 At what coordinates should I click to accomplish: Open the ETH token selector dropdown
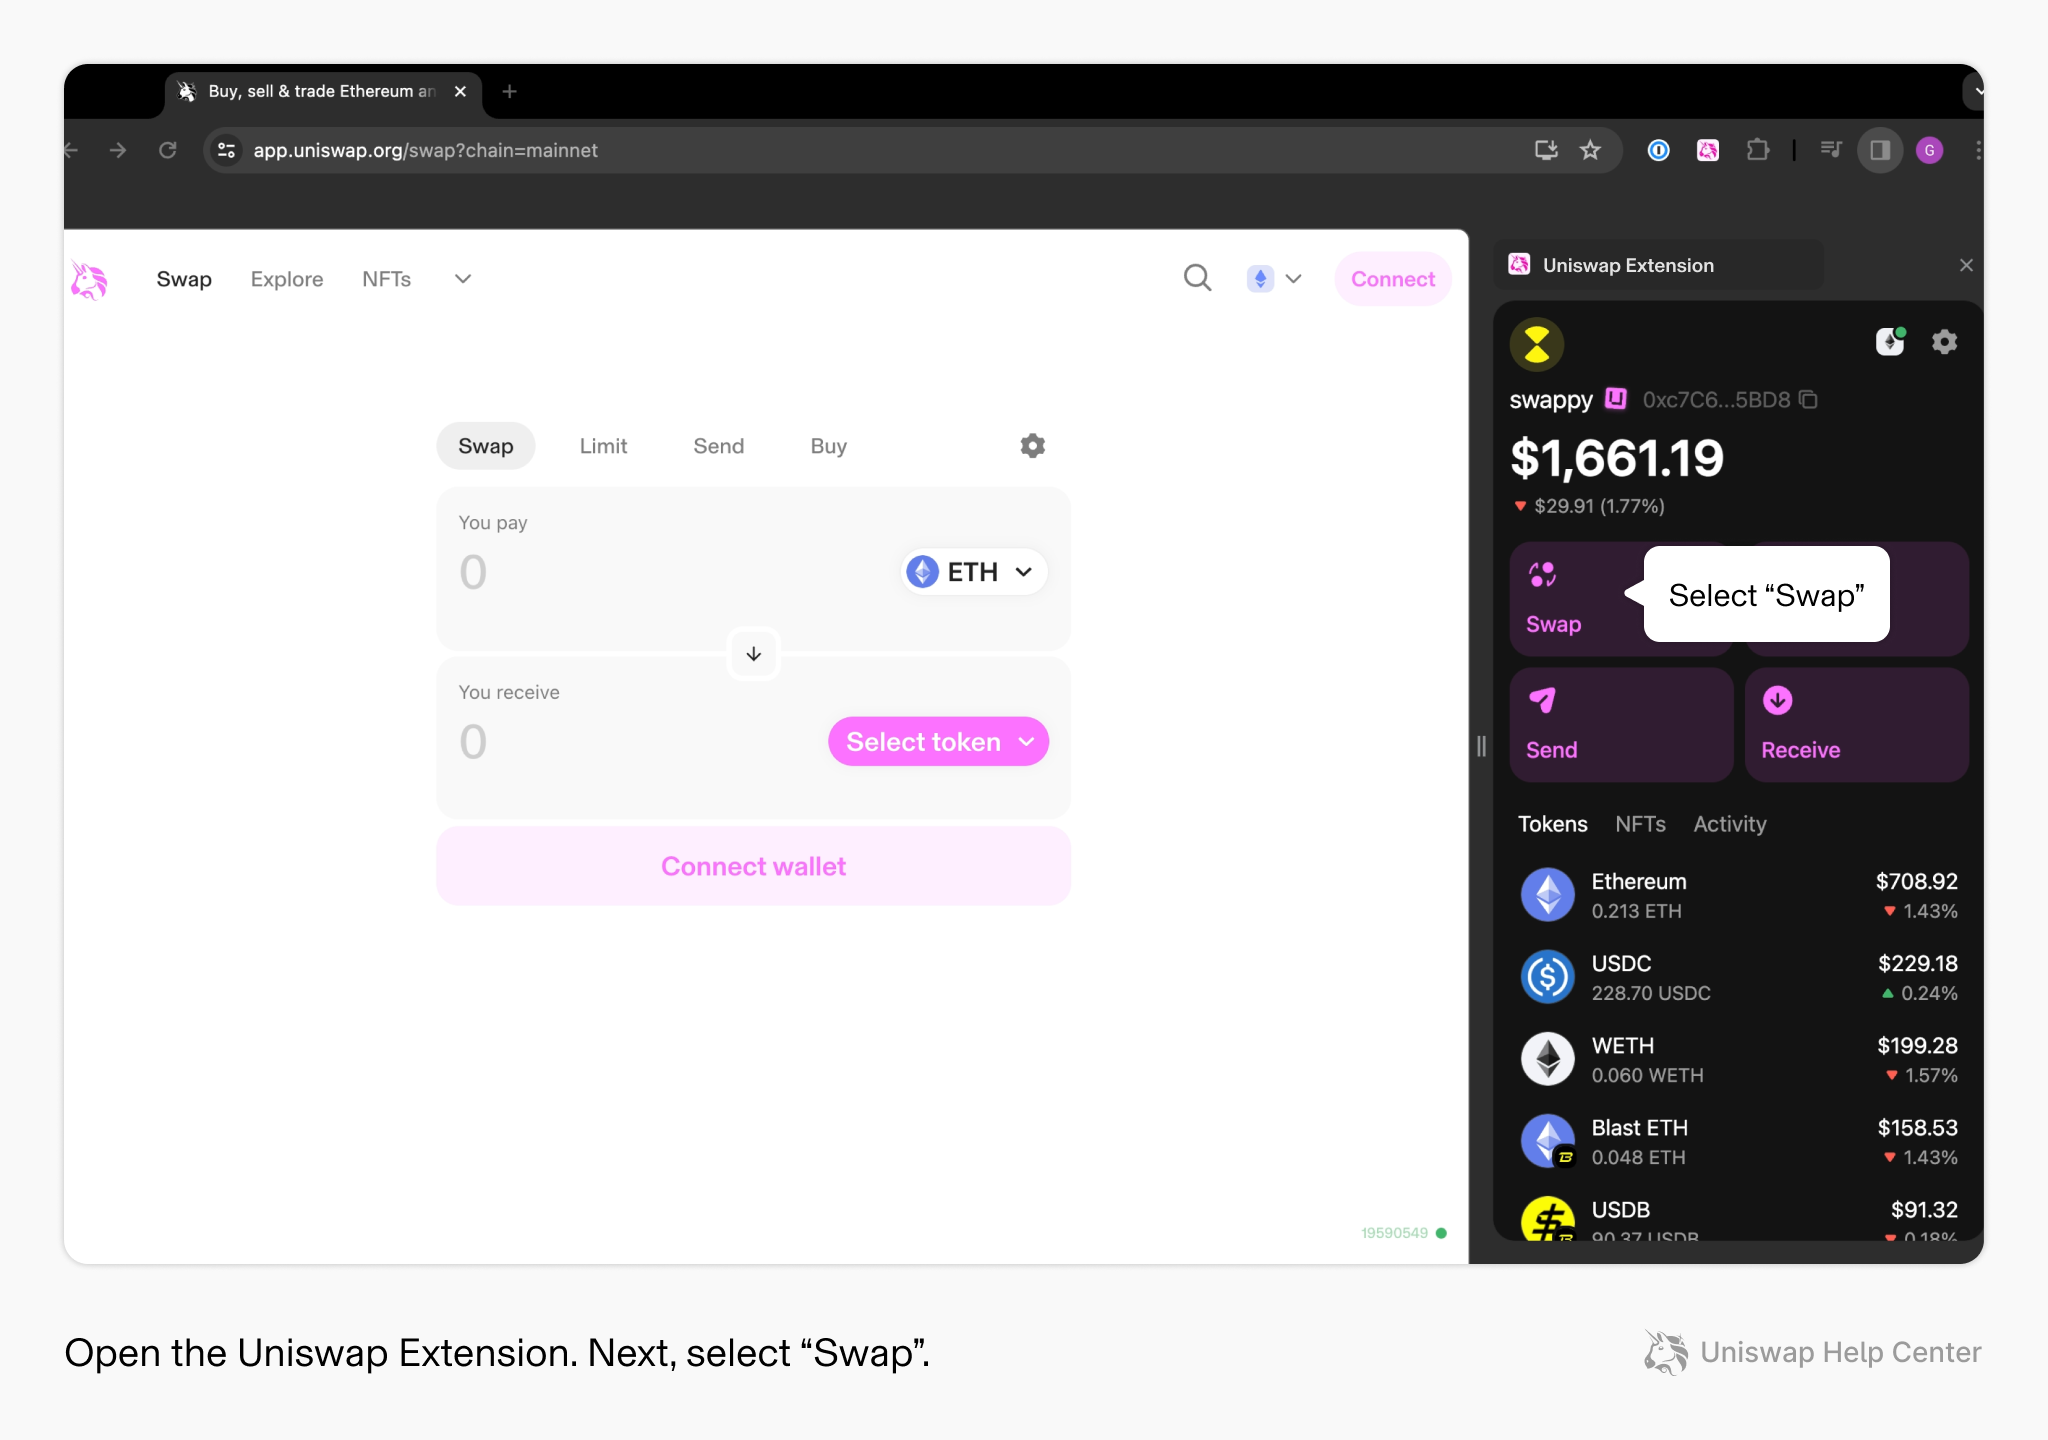[x=971, y=571]
